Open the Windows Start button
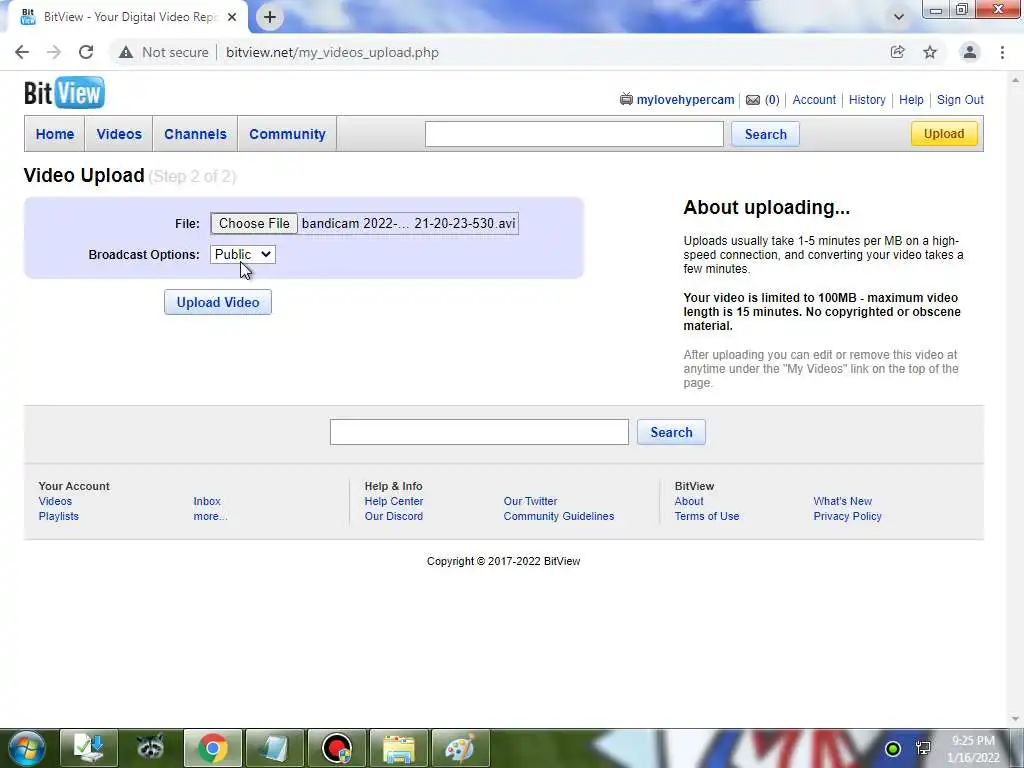This screenshot has width=1024, height=768. click(x=26, y=748)
